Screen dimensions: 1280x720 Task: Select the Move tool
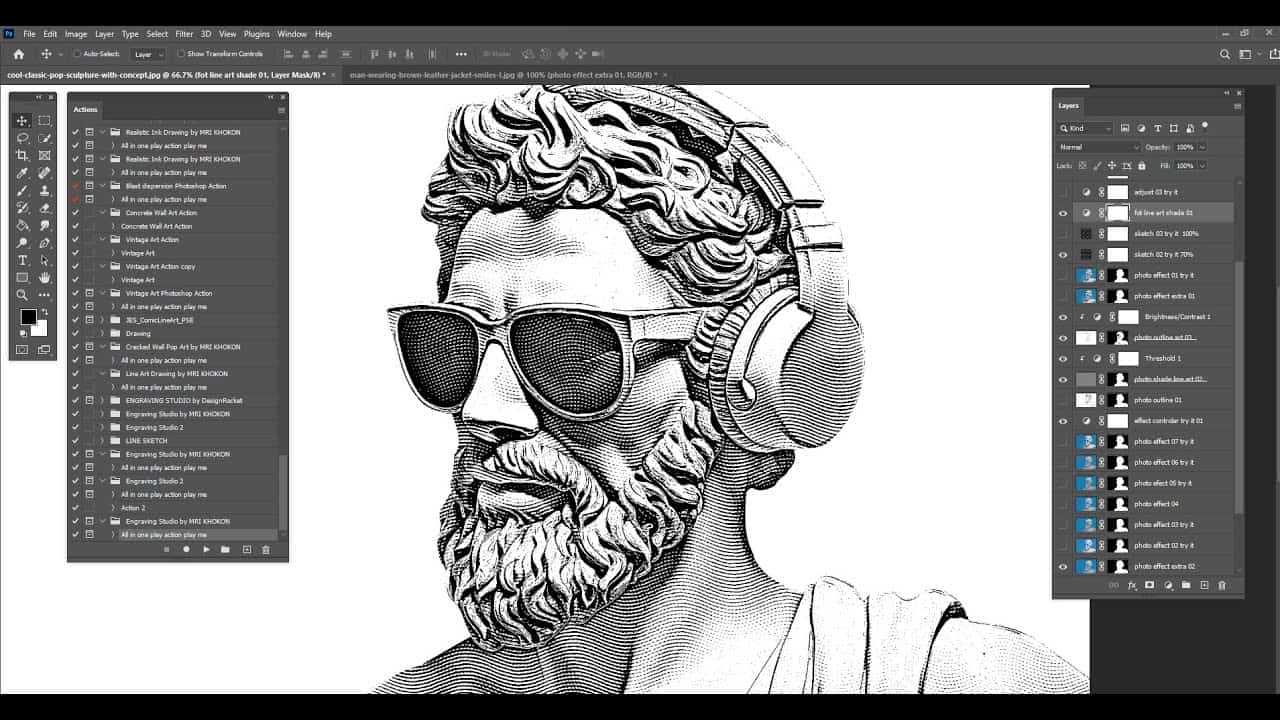pos(22,121)
